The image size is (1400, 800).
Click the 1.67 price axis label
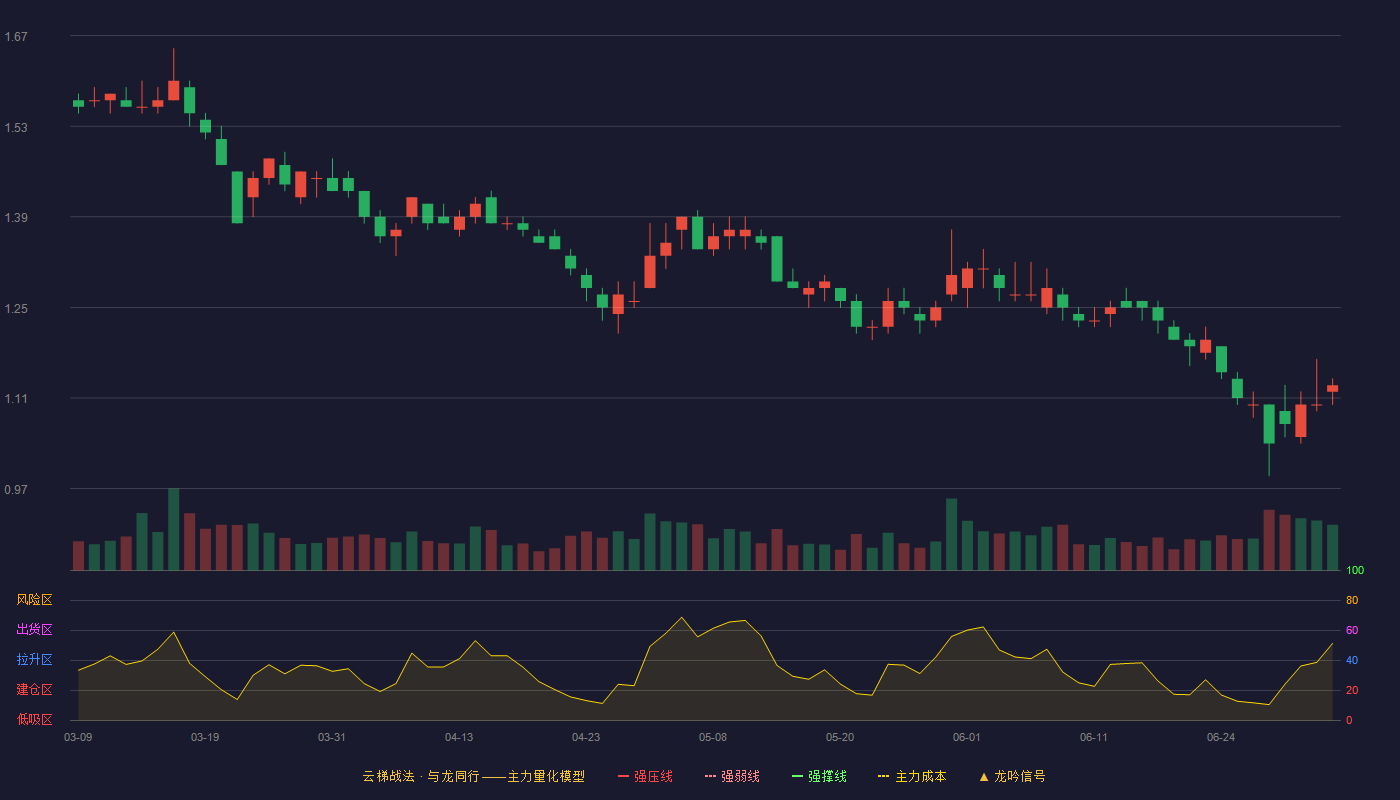pyautogui.click(x=16, y=37)
